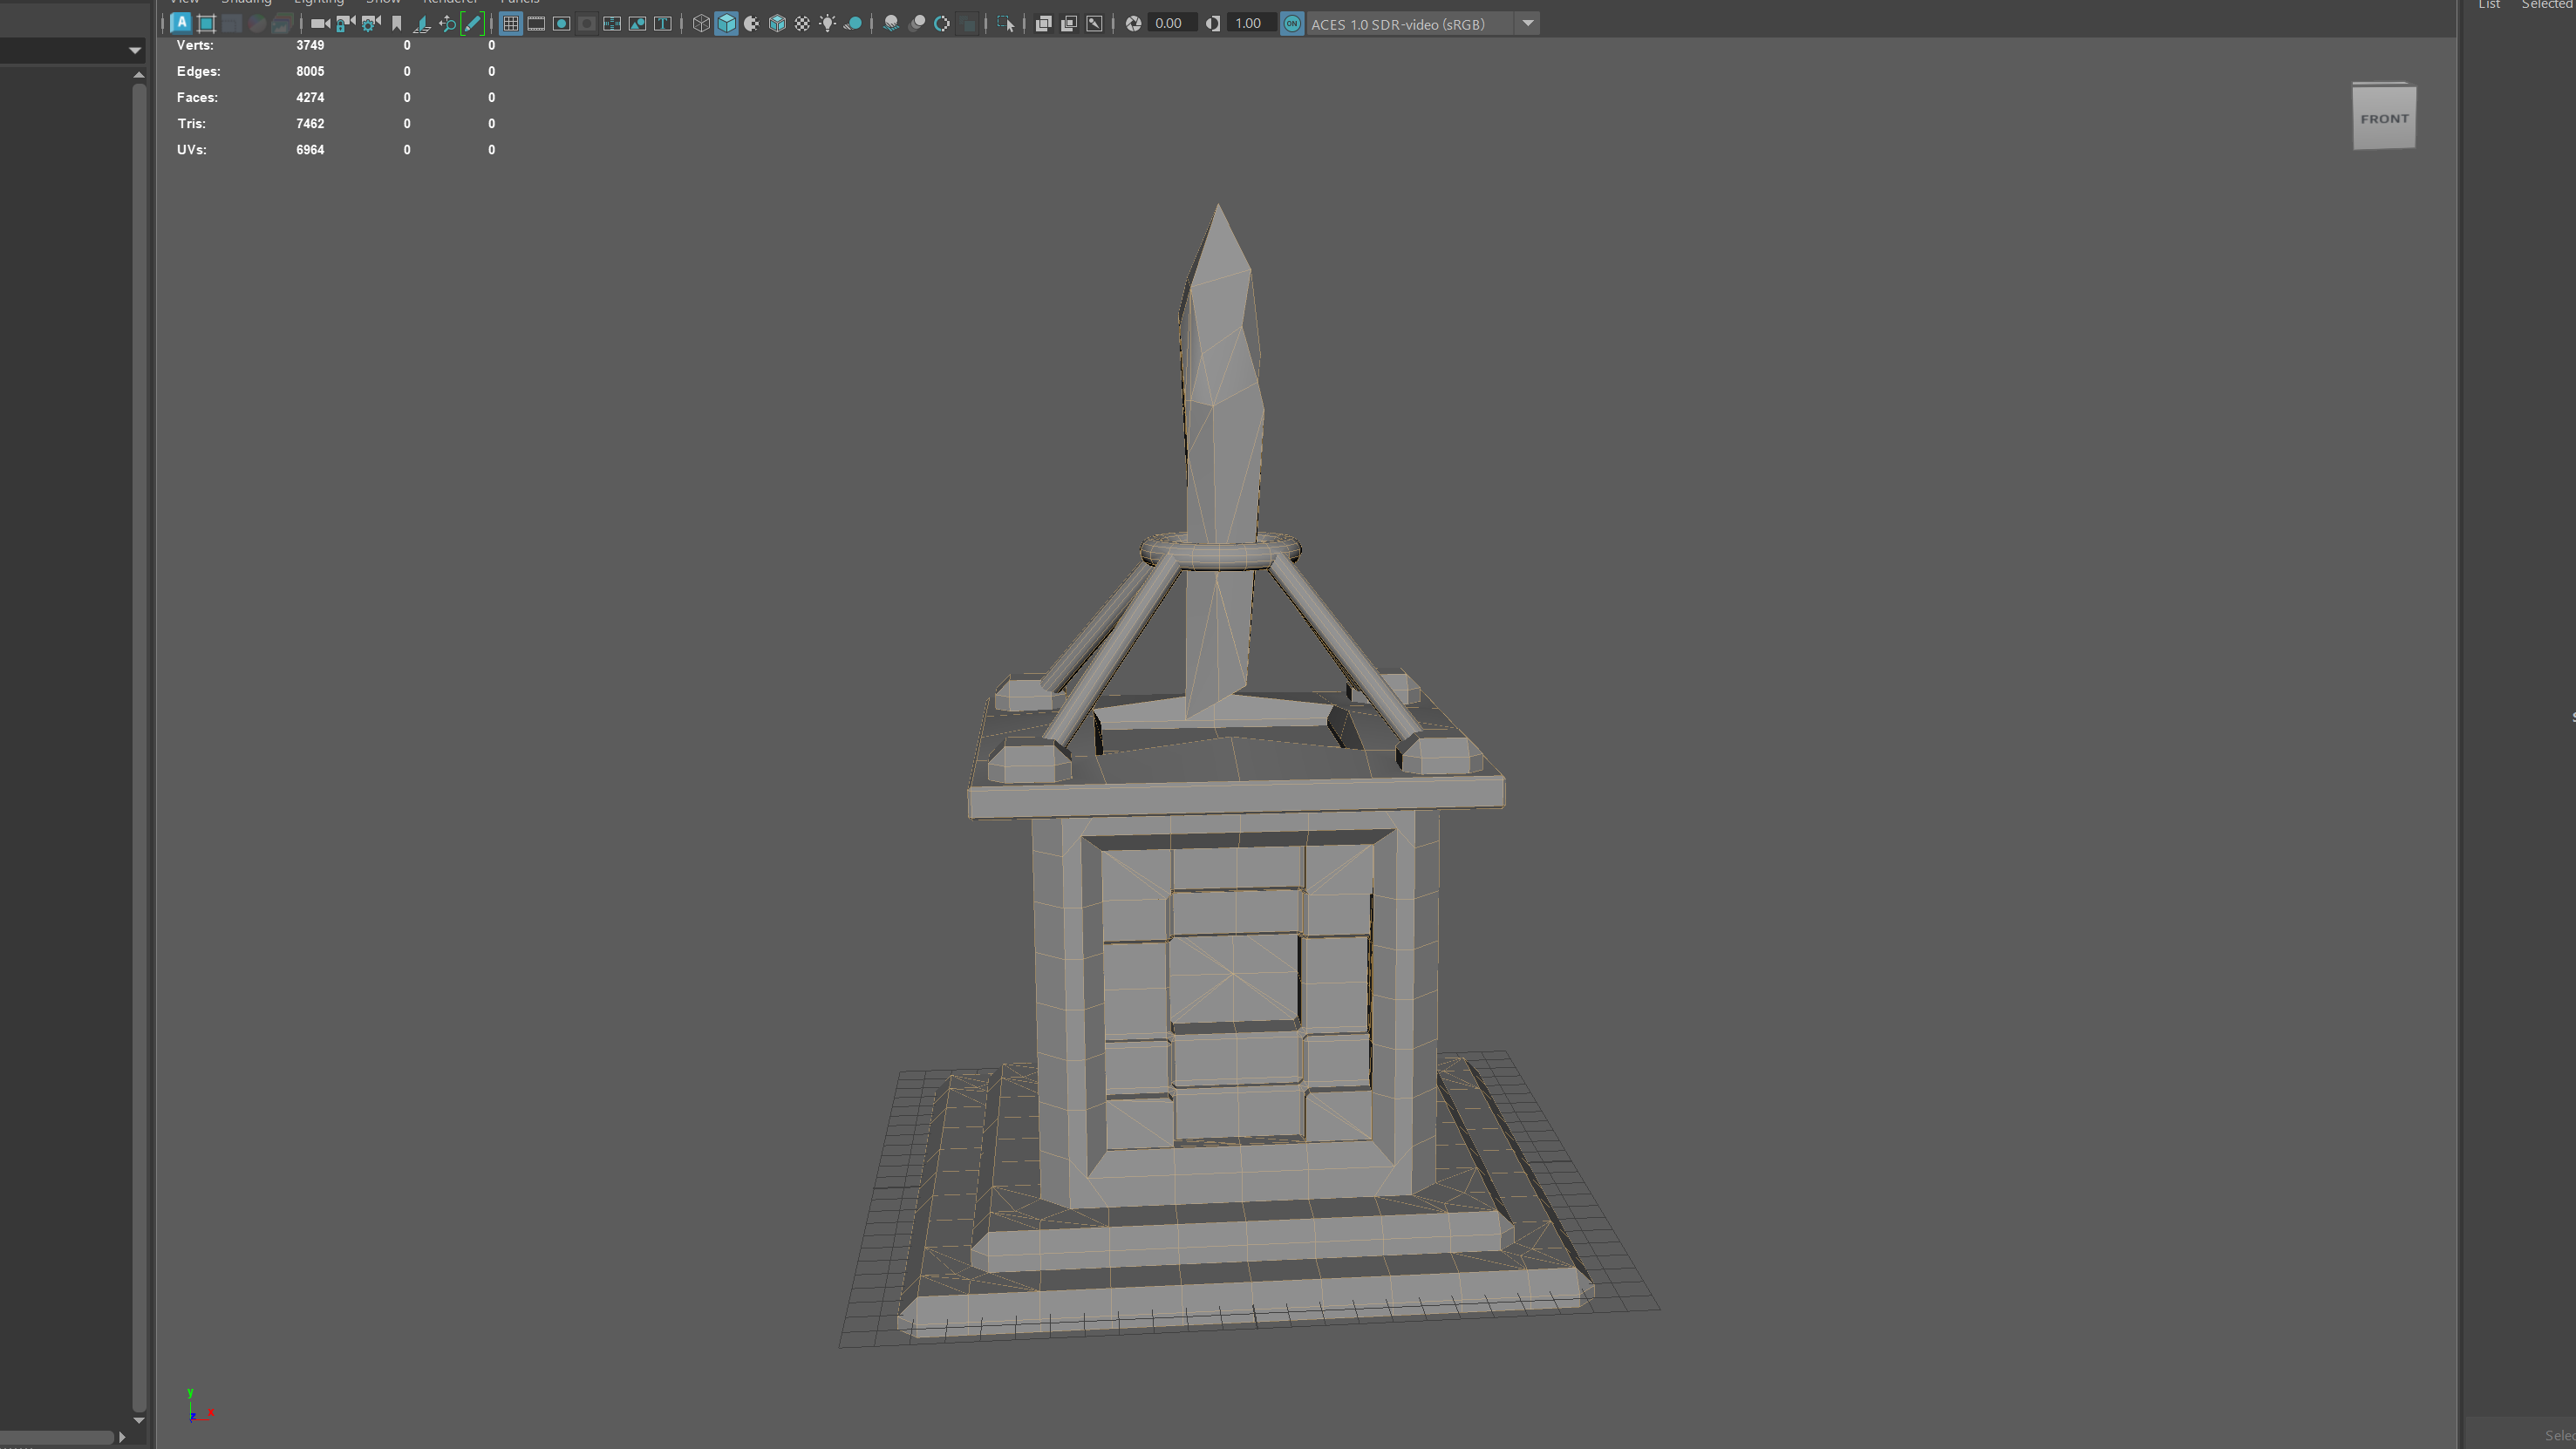Image resolution: width=2576 pixels, height=1449 pixels.
Task: Toggle the viewport Grid display
Action: pyautogui.click(x=511, y=23)
